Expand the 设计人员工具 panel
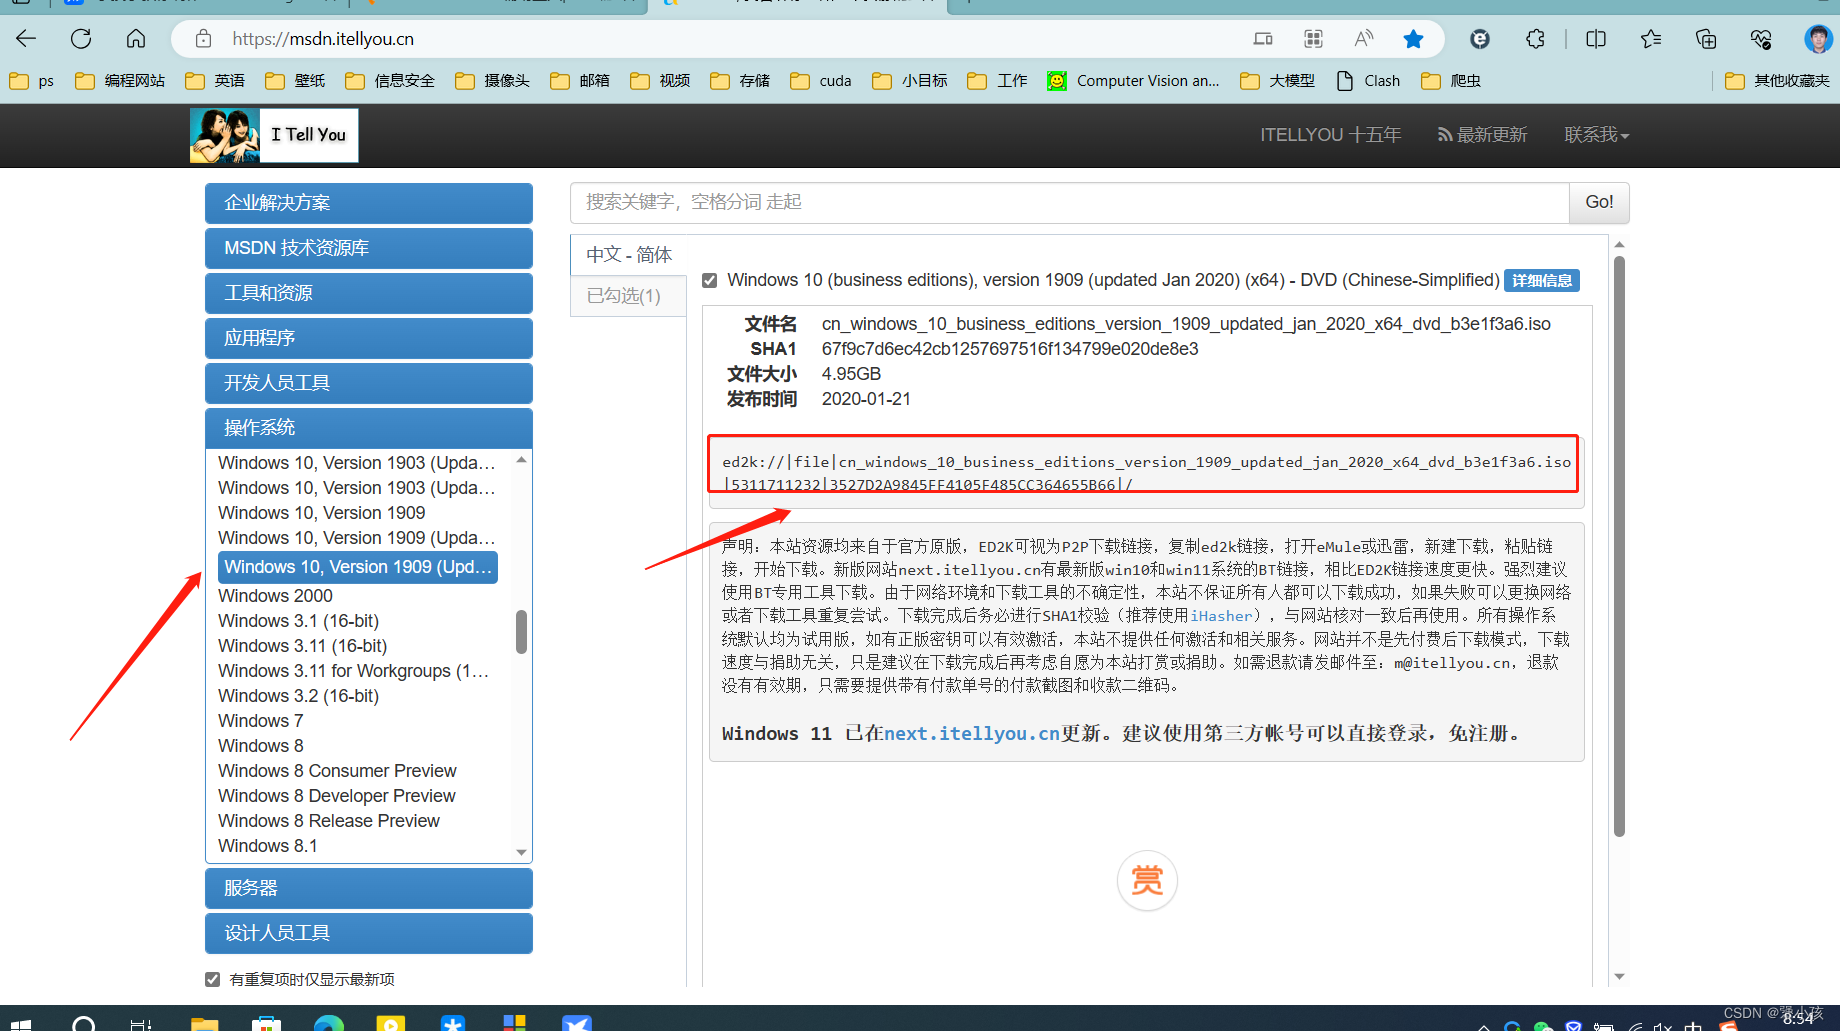This screenshot has height=1031, width=1840. tap(369, 933)
